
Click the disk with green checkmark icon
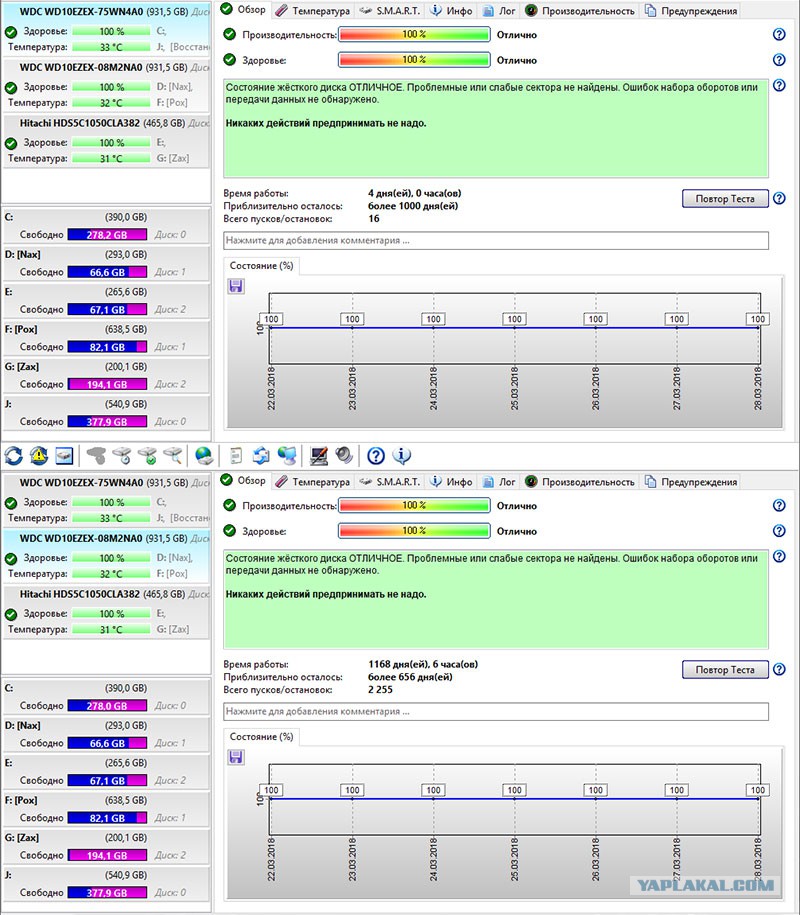148,455
